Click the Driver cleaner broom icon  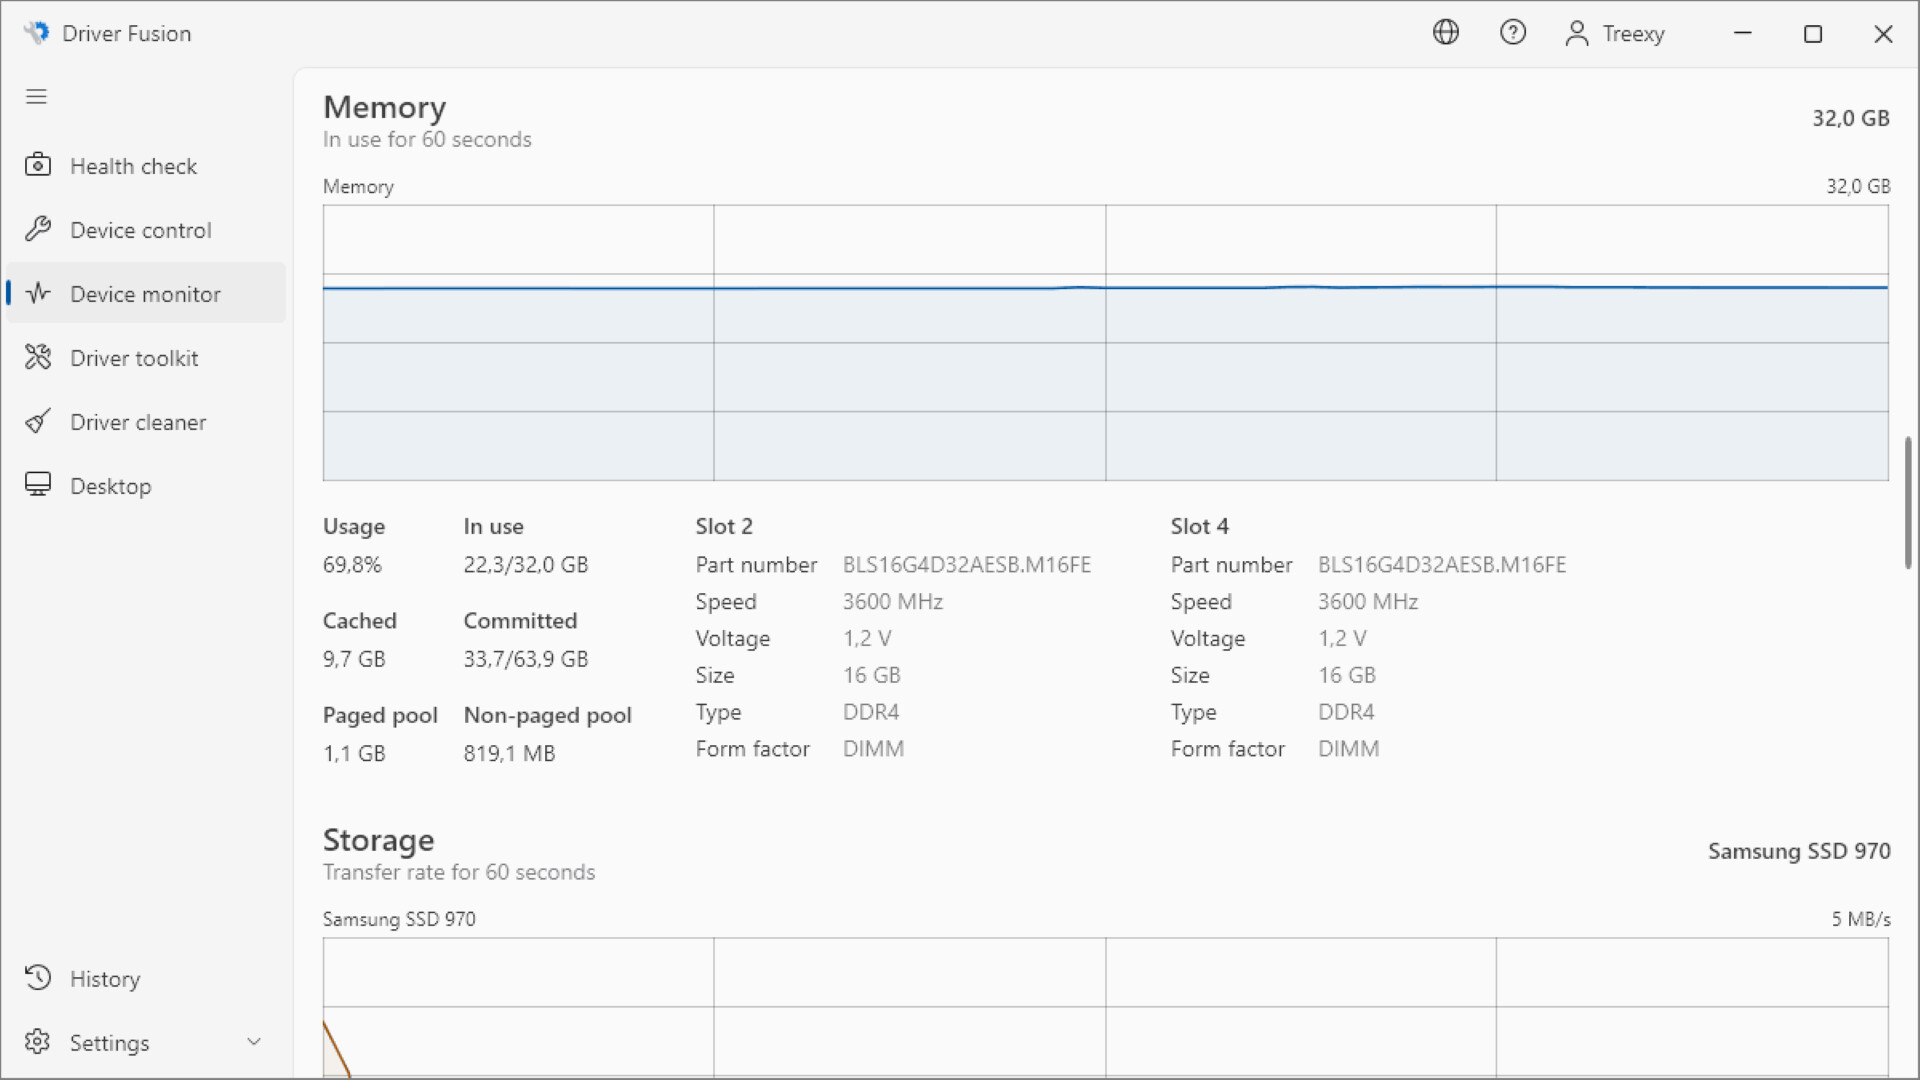pos(38,421)
